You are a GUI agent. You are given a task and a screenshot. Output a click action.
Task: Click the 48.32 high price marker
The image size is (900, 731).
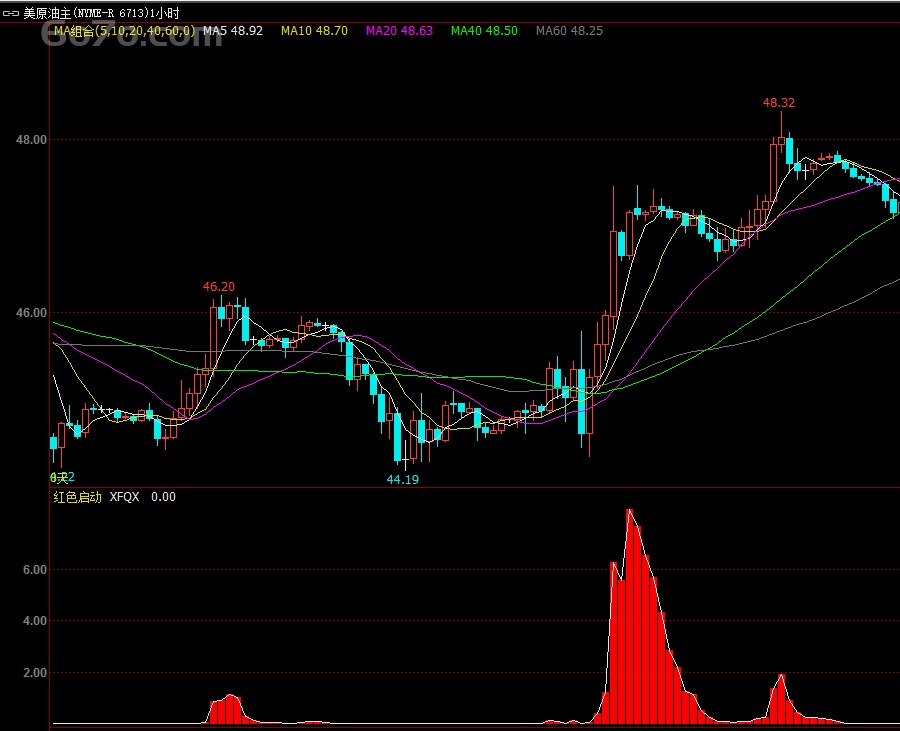pos(779,103)
